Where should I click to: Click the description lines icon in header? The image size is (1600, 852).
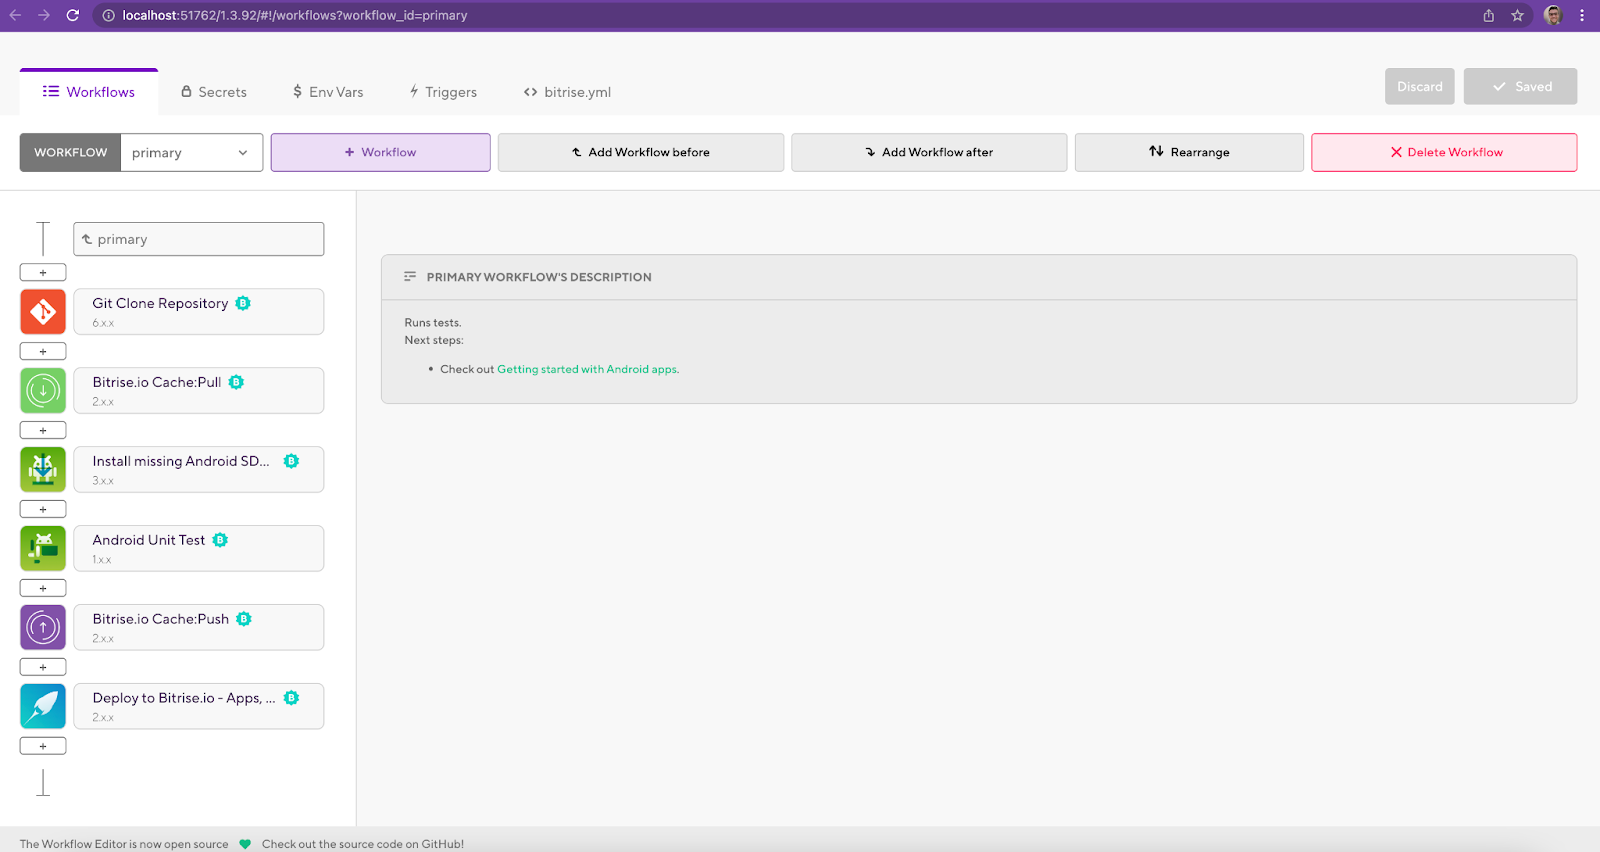[x=410, y=277]
